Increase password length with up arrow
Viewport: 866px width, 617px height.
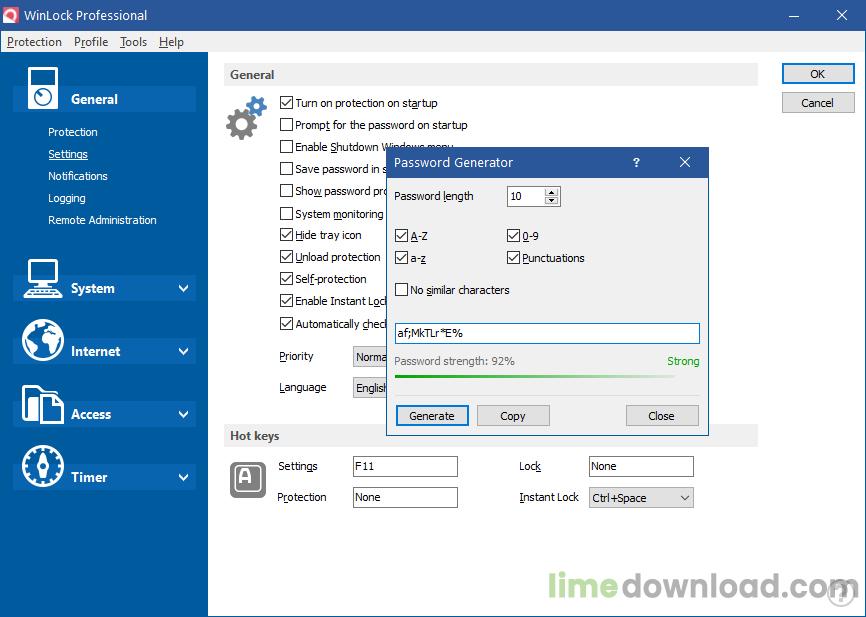551,192
